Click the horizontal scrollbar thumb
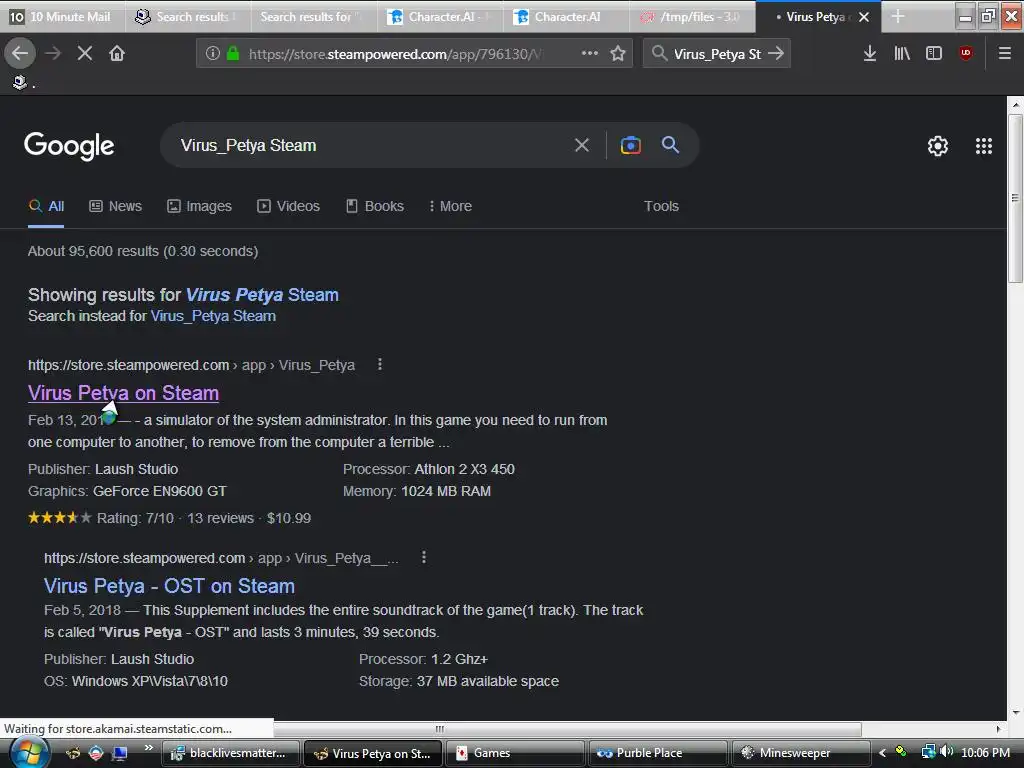 [x=440, y=729]
